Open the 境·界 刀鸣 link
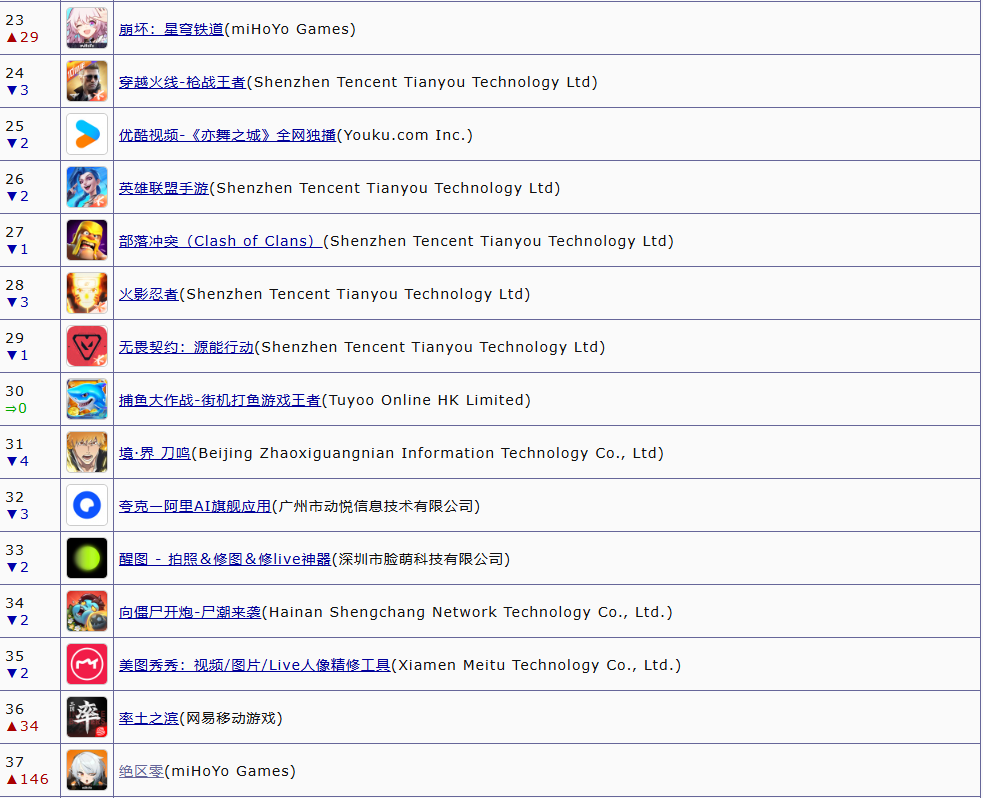Screen dimensions: 983x798 154,453
